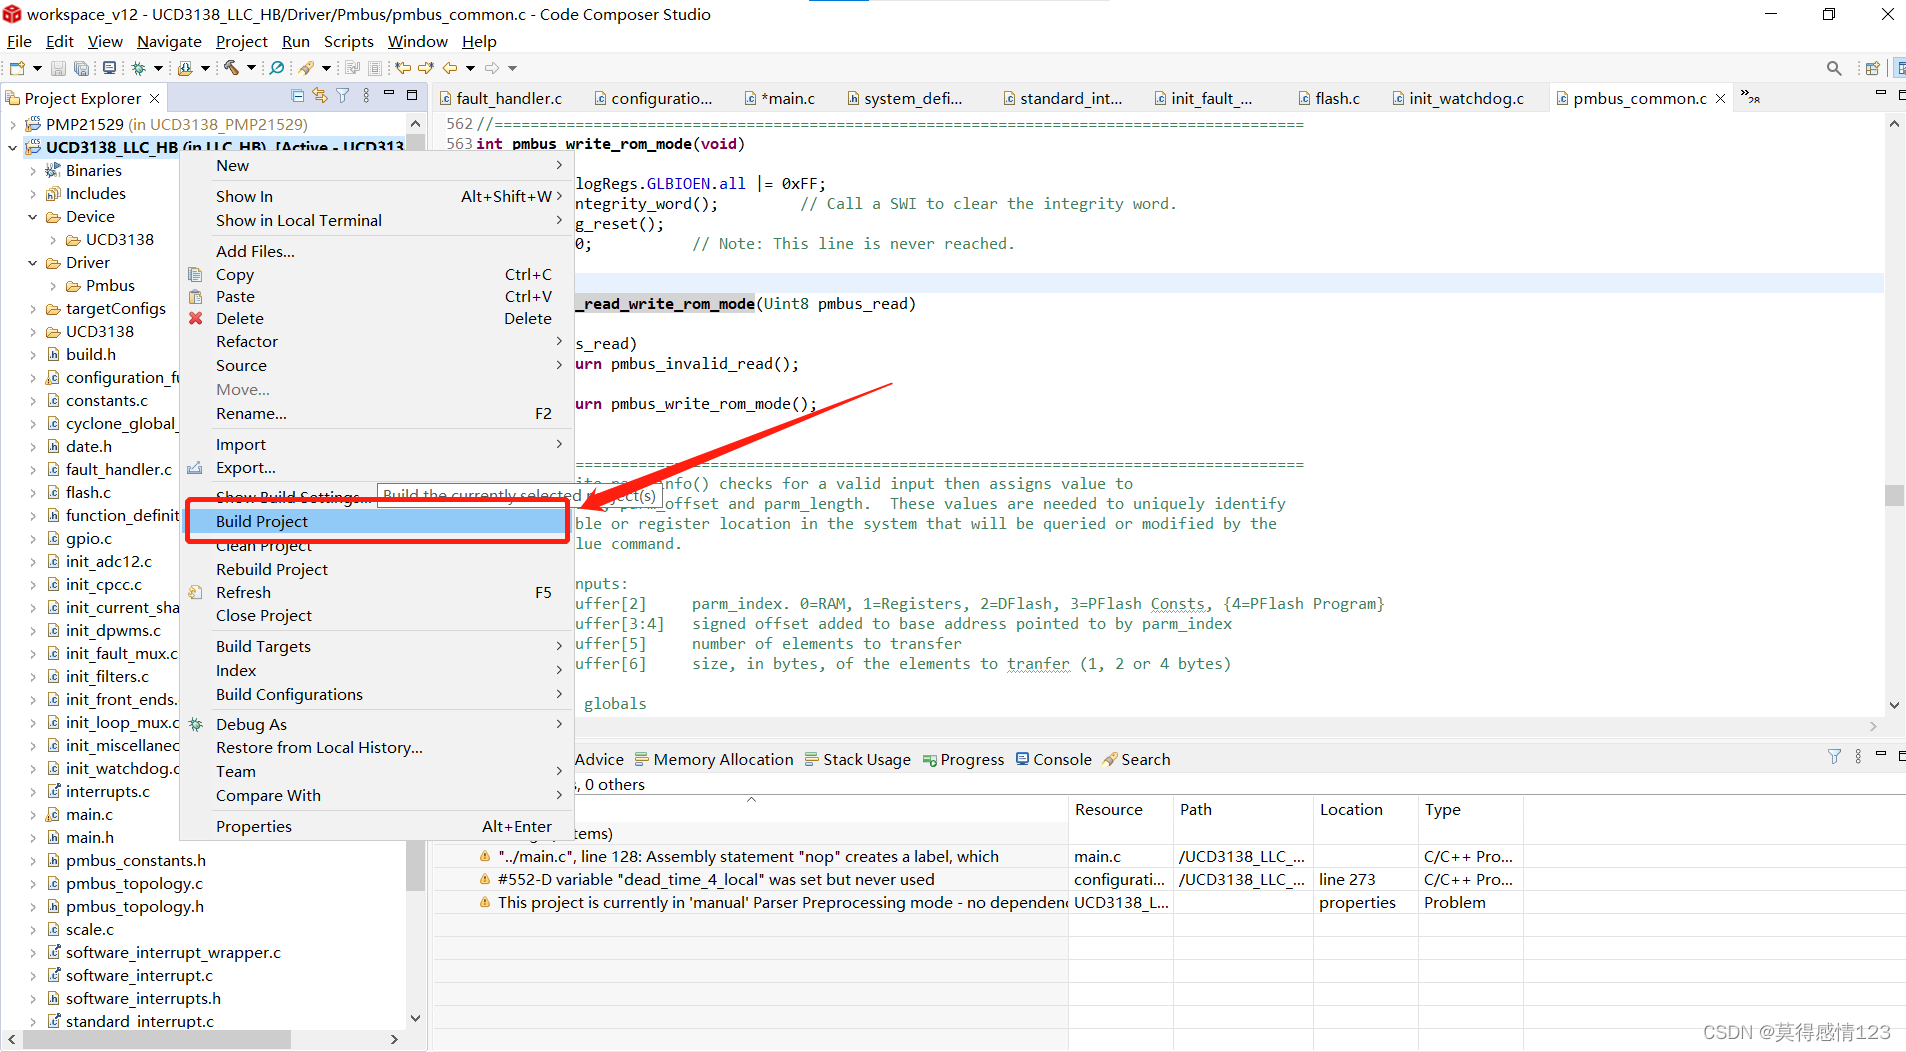Viewport: 1906px width, 1052px height.
Task: Click the hammer Build toolbar icon
Action: (x=231, y=68)
